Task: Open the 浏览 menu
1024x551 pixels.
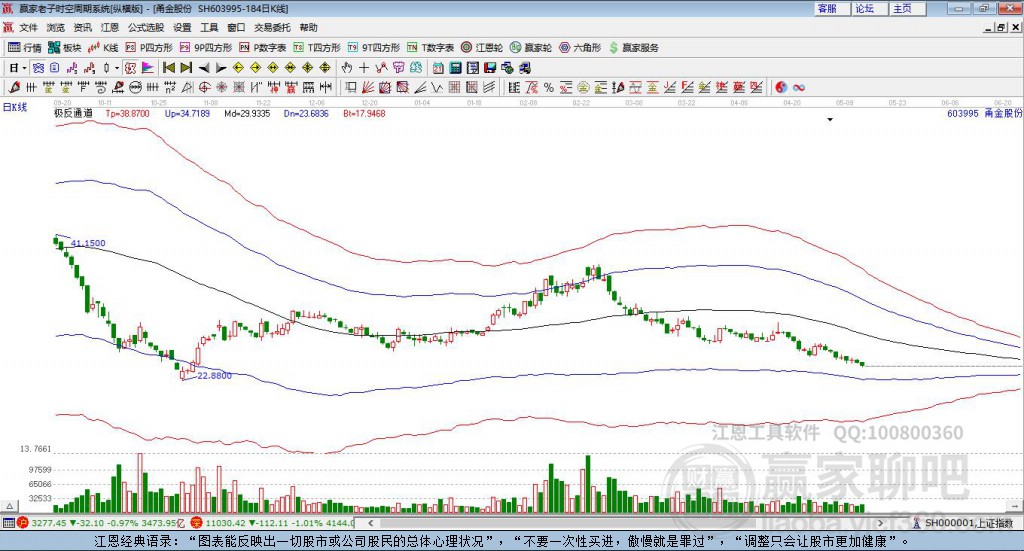Action: point(56,27)
